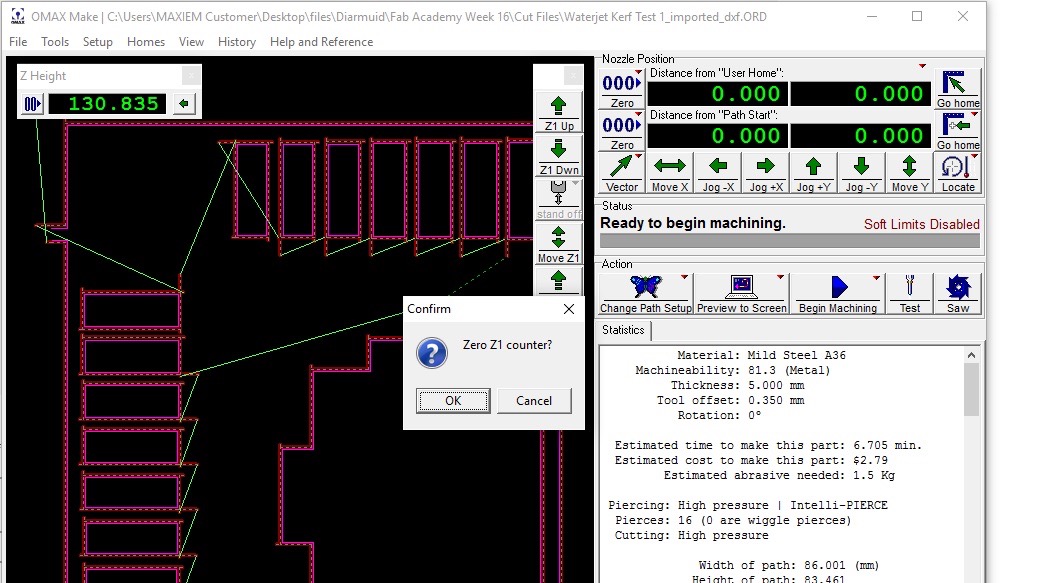This screenshot has height=583, width=1047.
Task: Open red triangle menu on Locate button
Action: click(974, 157)
